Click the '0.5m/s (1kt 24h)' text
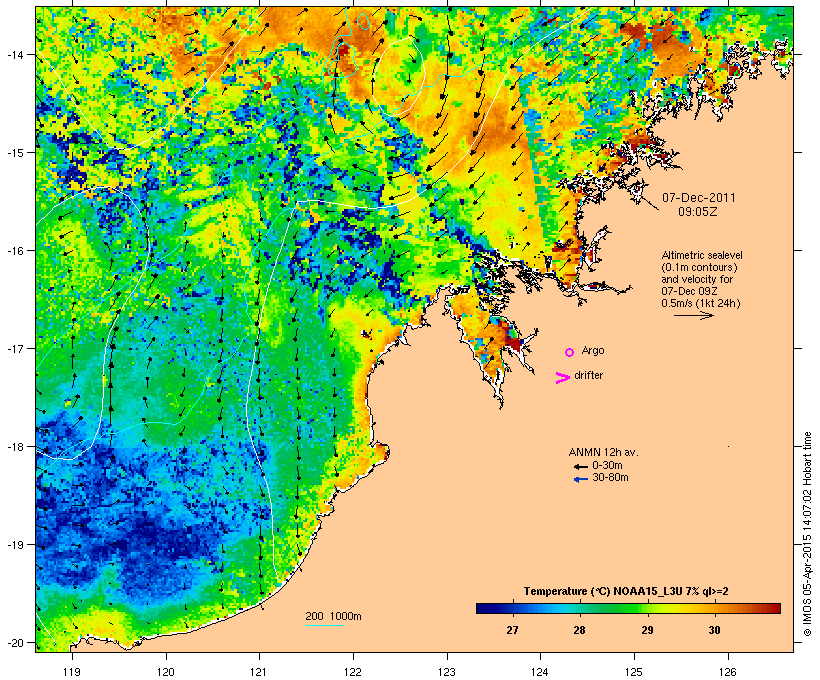Viewport: 820px width, 680px height. tap(701, 303)
